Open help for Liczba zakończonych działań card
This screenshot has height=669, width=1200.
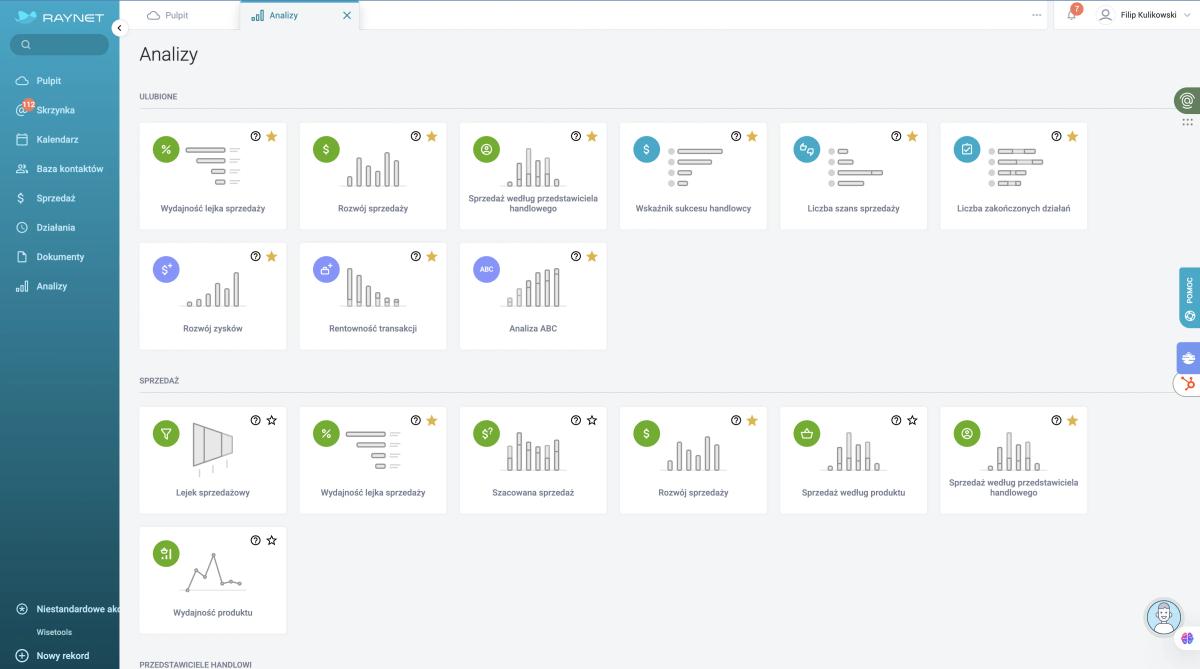click(1056, 136)
